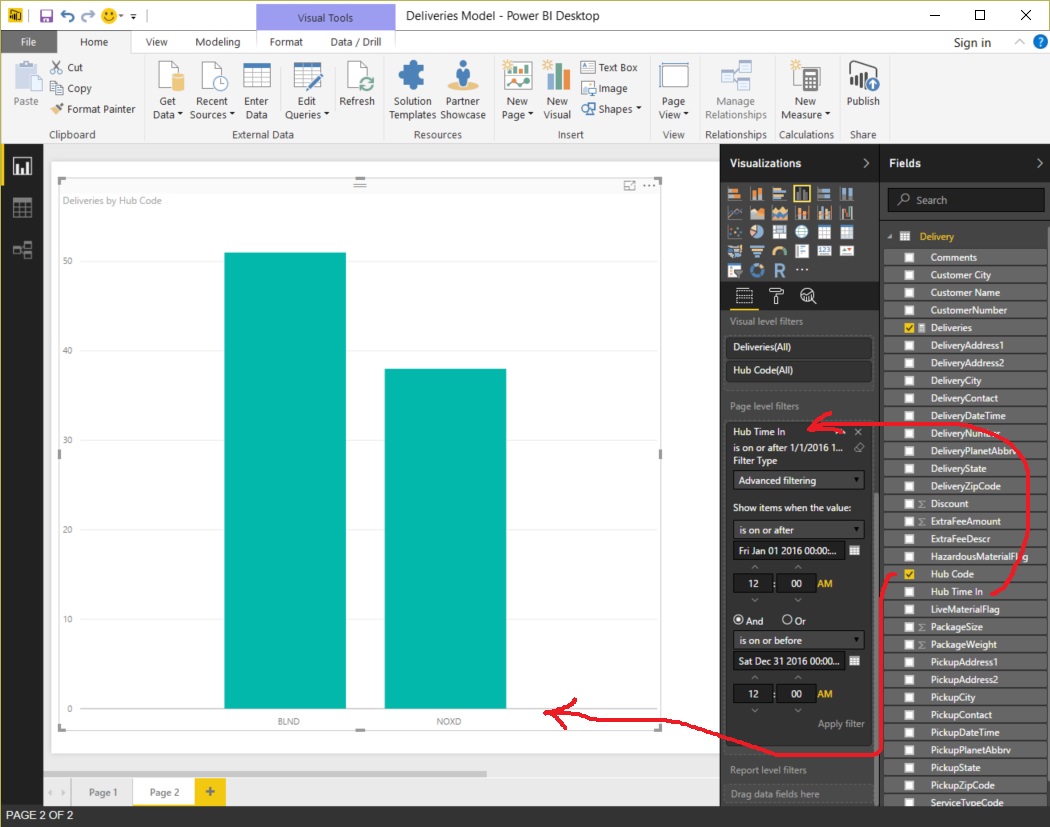This screenshot has height=827, width=1050.
Task: Toggle the Comments field checkbox
Action: 909,257
